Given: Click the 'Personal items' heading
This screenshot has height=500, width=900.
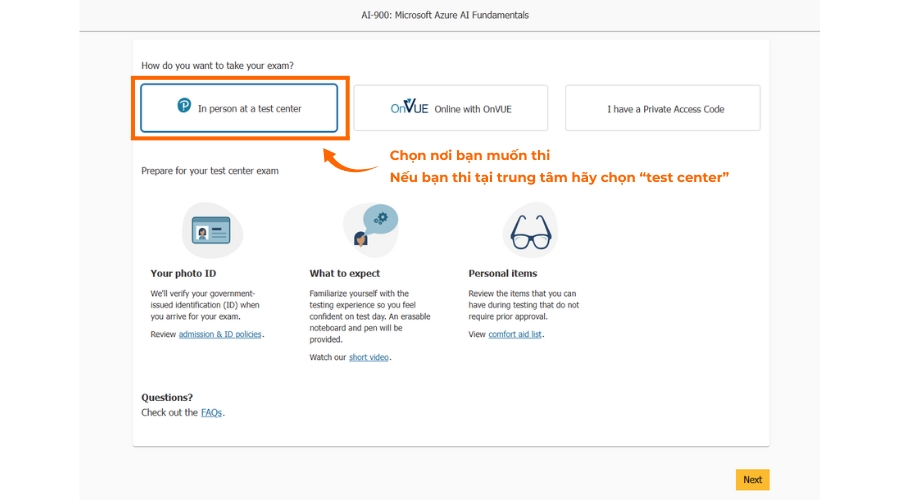Looking at the screenshot, I should 503,273.
